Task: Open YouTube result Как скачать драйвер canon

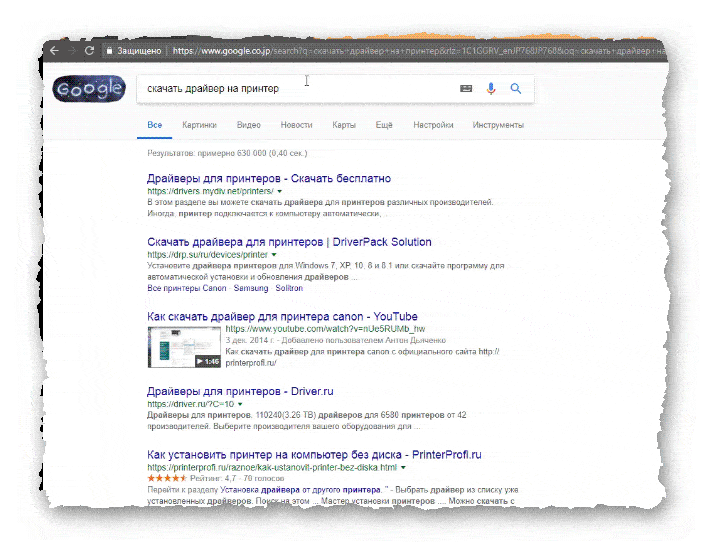Action: coord(282,316)
